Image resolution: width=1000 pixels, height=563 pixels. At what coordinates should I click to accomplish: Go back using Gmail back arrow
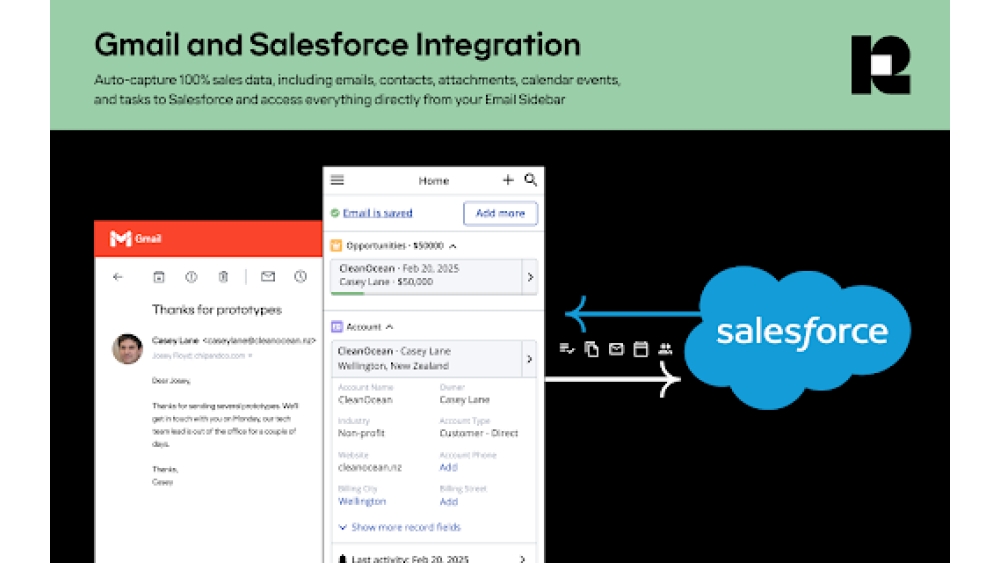coord(118,277)
